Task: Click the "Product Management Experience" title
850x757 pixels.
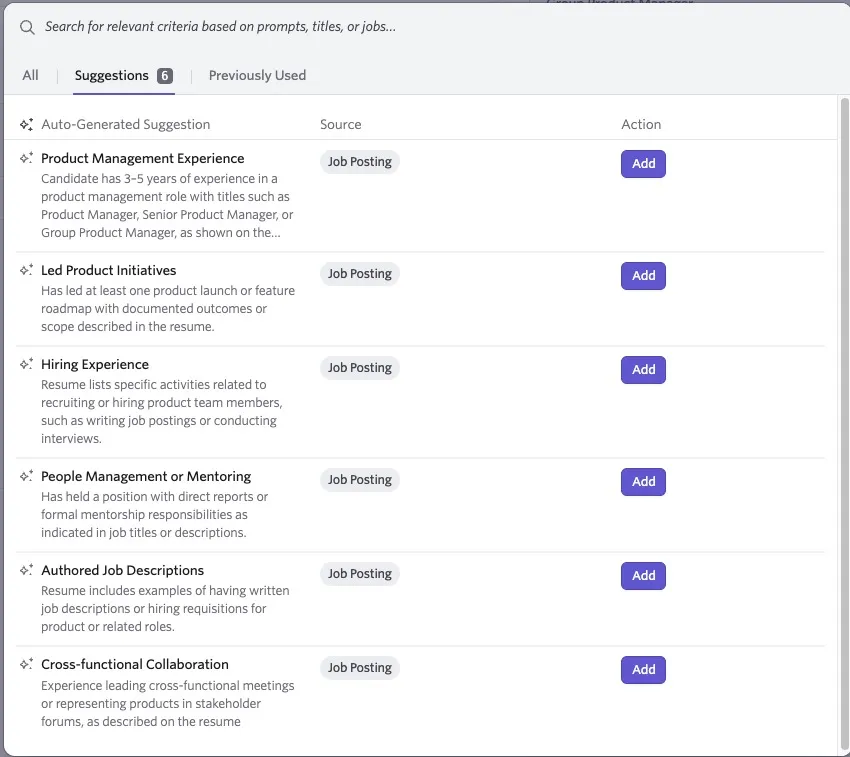Action: coord(143,158)
